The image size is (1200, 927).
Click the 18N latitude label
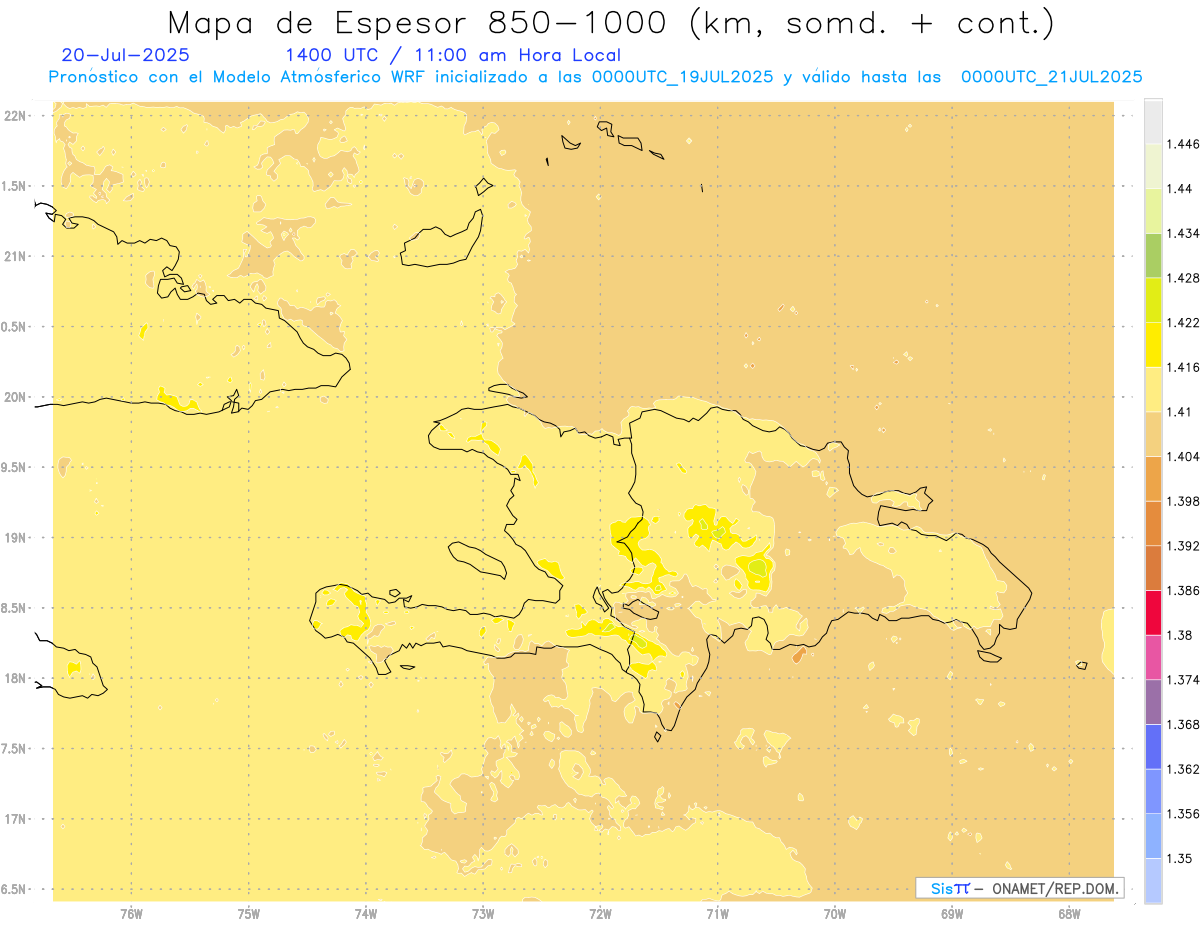point(16,678)
